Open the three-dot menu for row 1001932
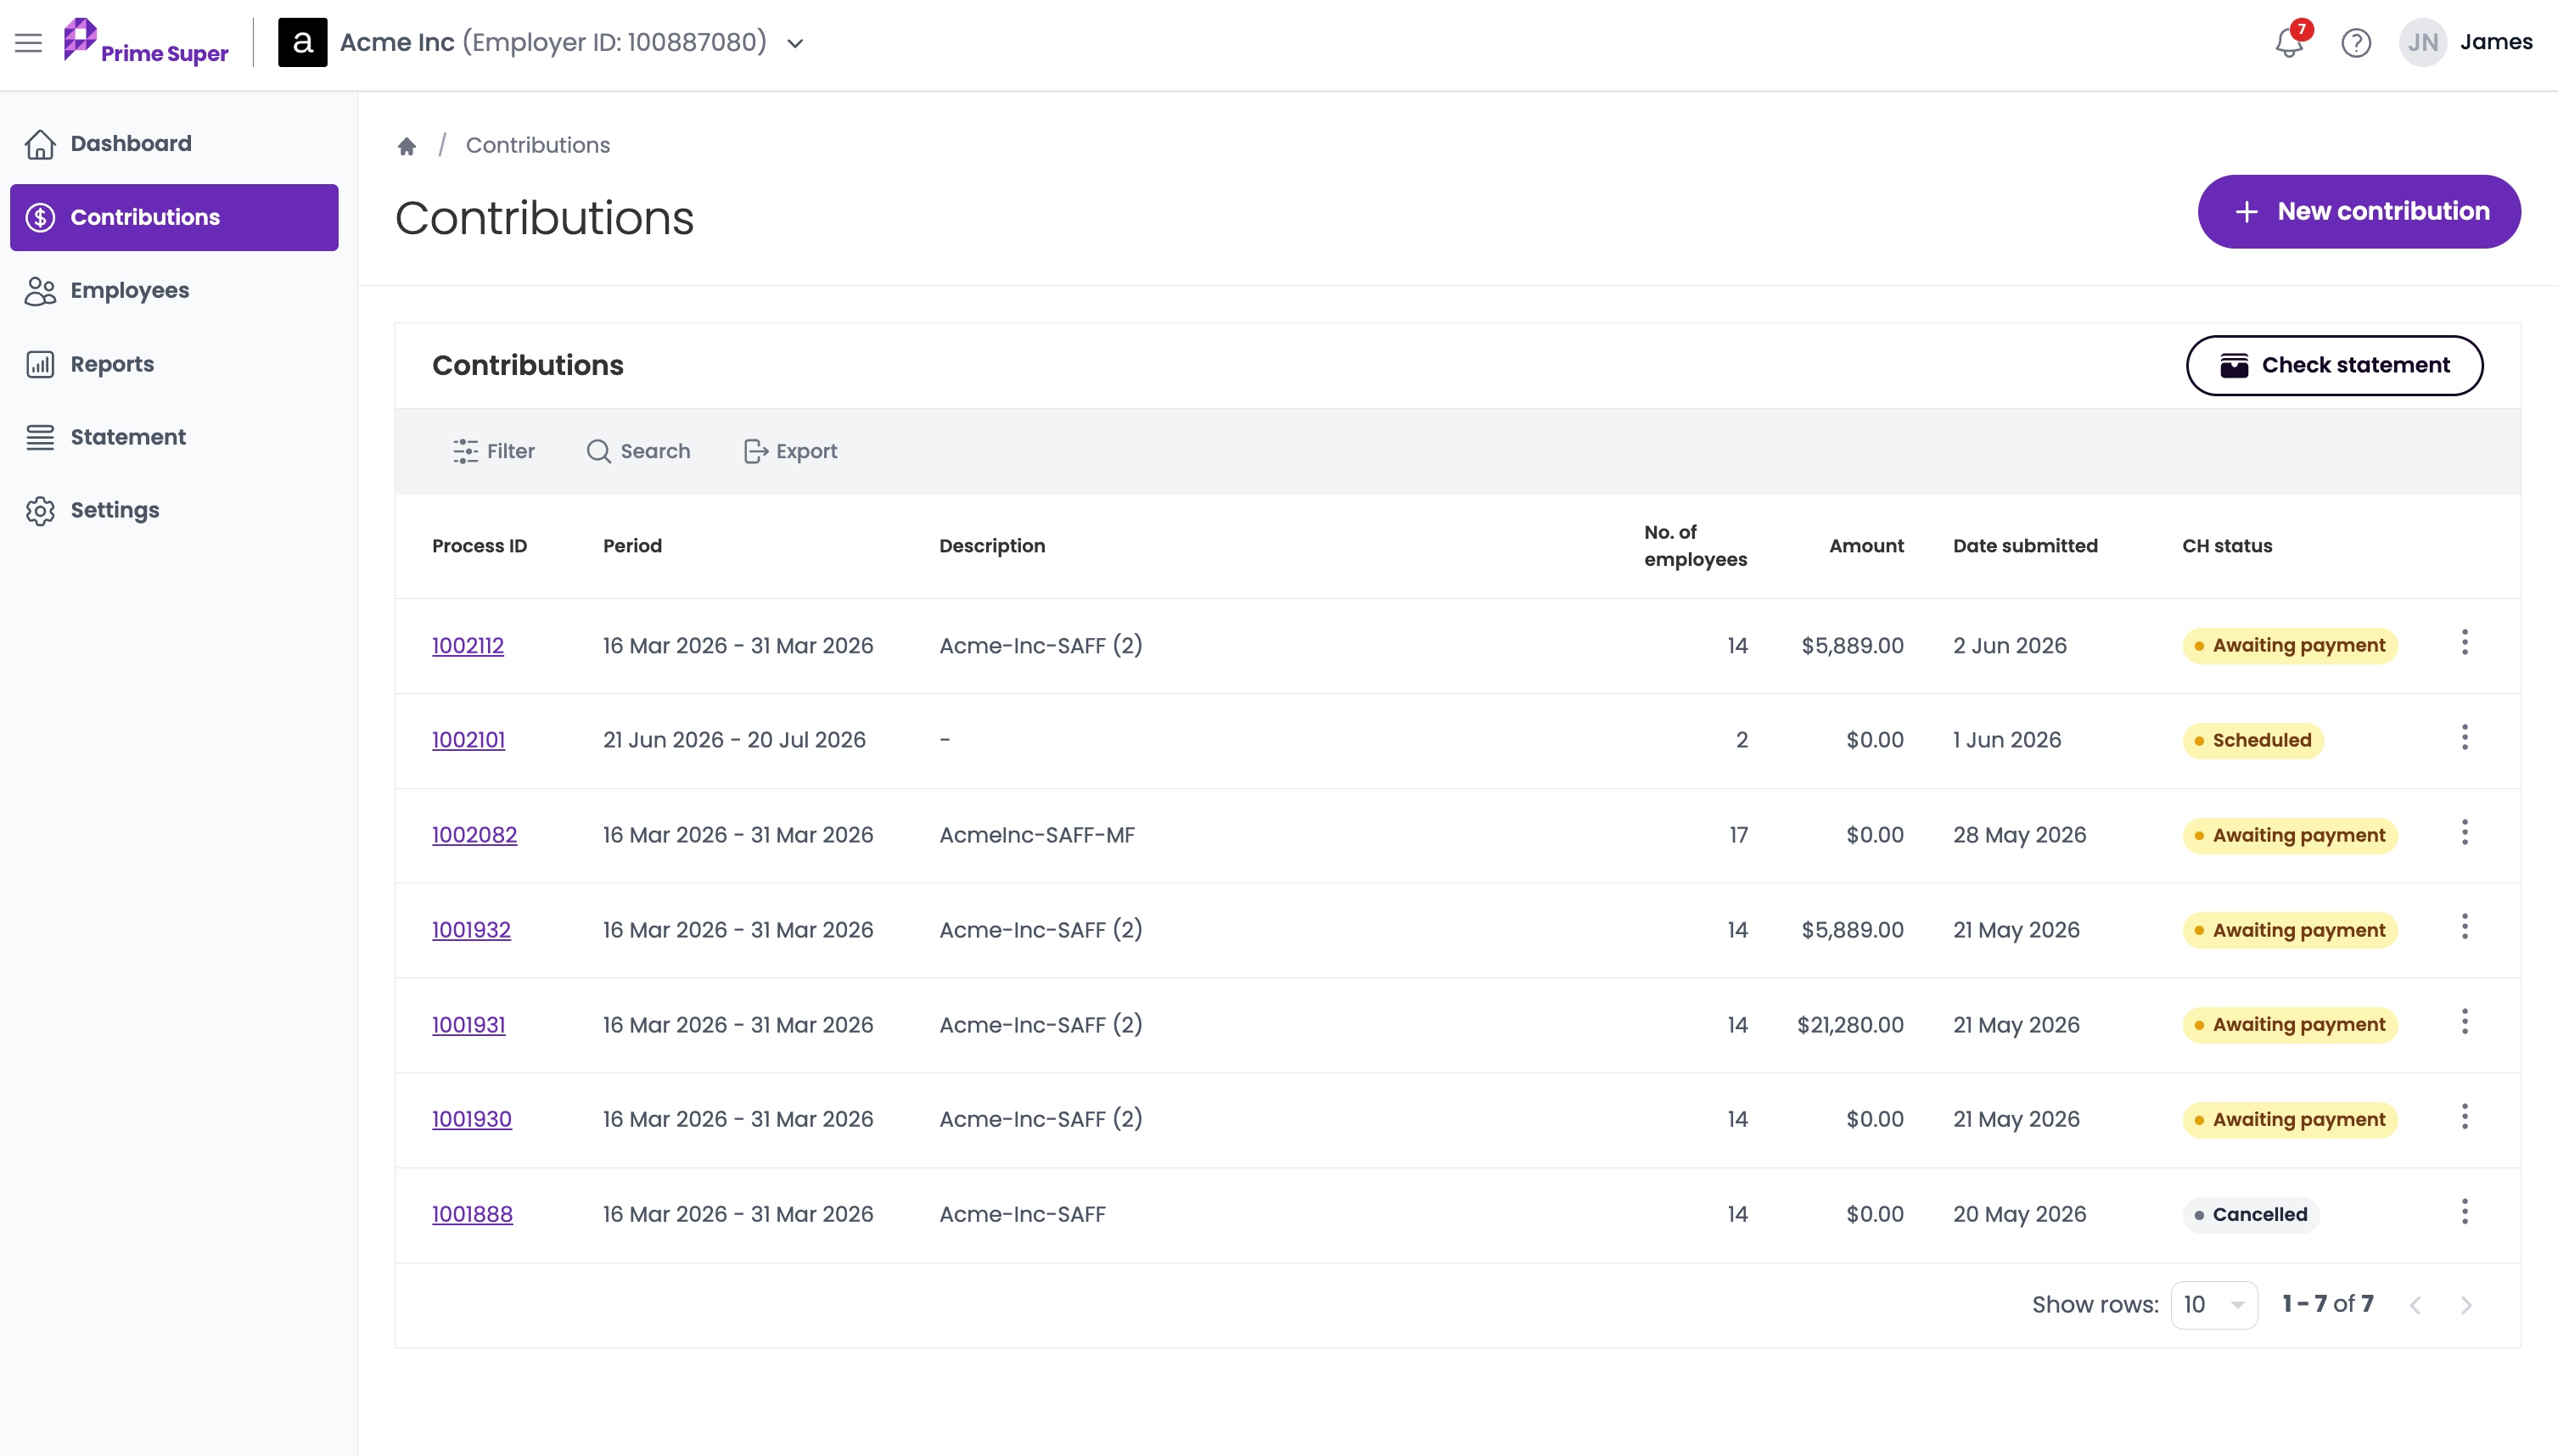The image size is (2558, 1456). 2464,926
